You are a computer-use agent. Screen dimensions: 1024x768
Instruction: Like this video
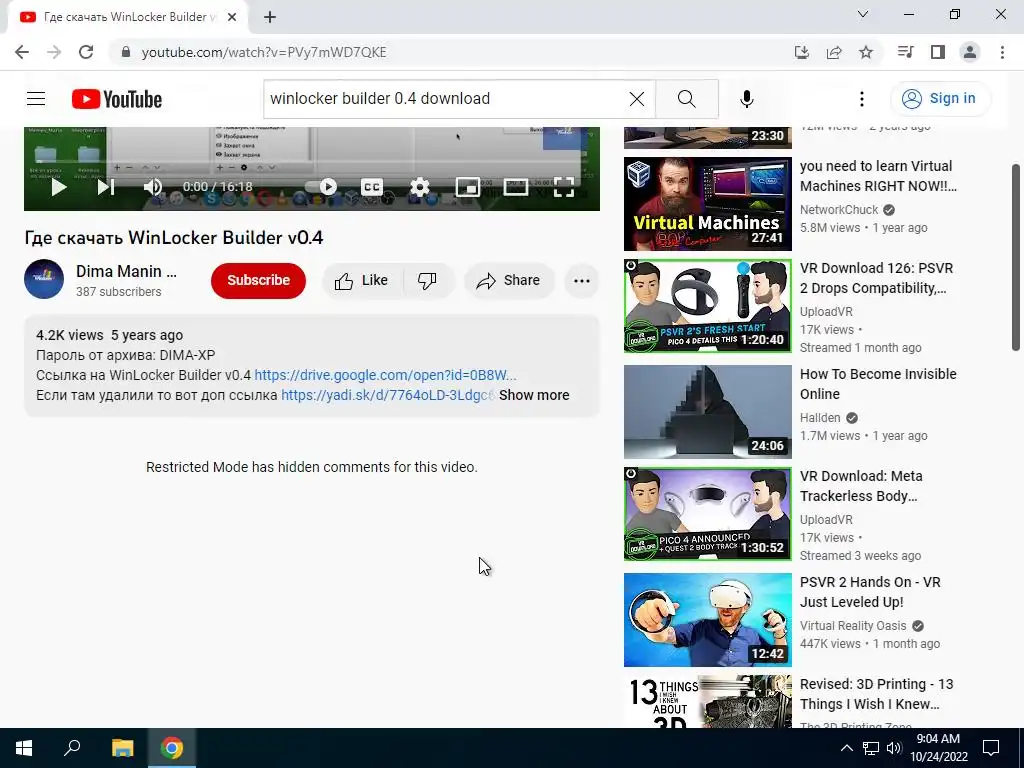(362, 281)
